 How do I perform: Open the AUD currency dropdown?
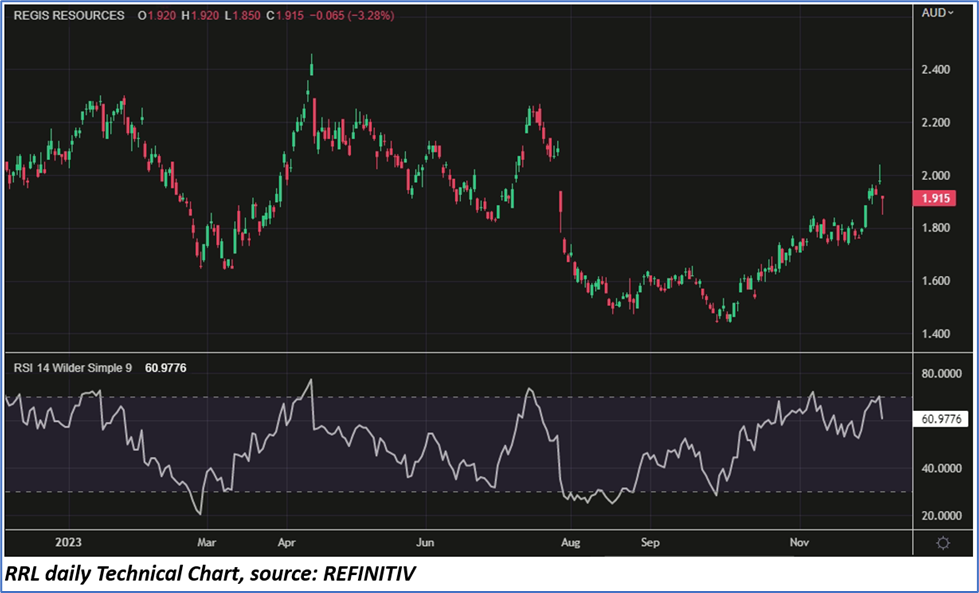[937, 13]
